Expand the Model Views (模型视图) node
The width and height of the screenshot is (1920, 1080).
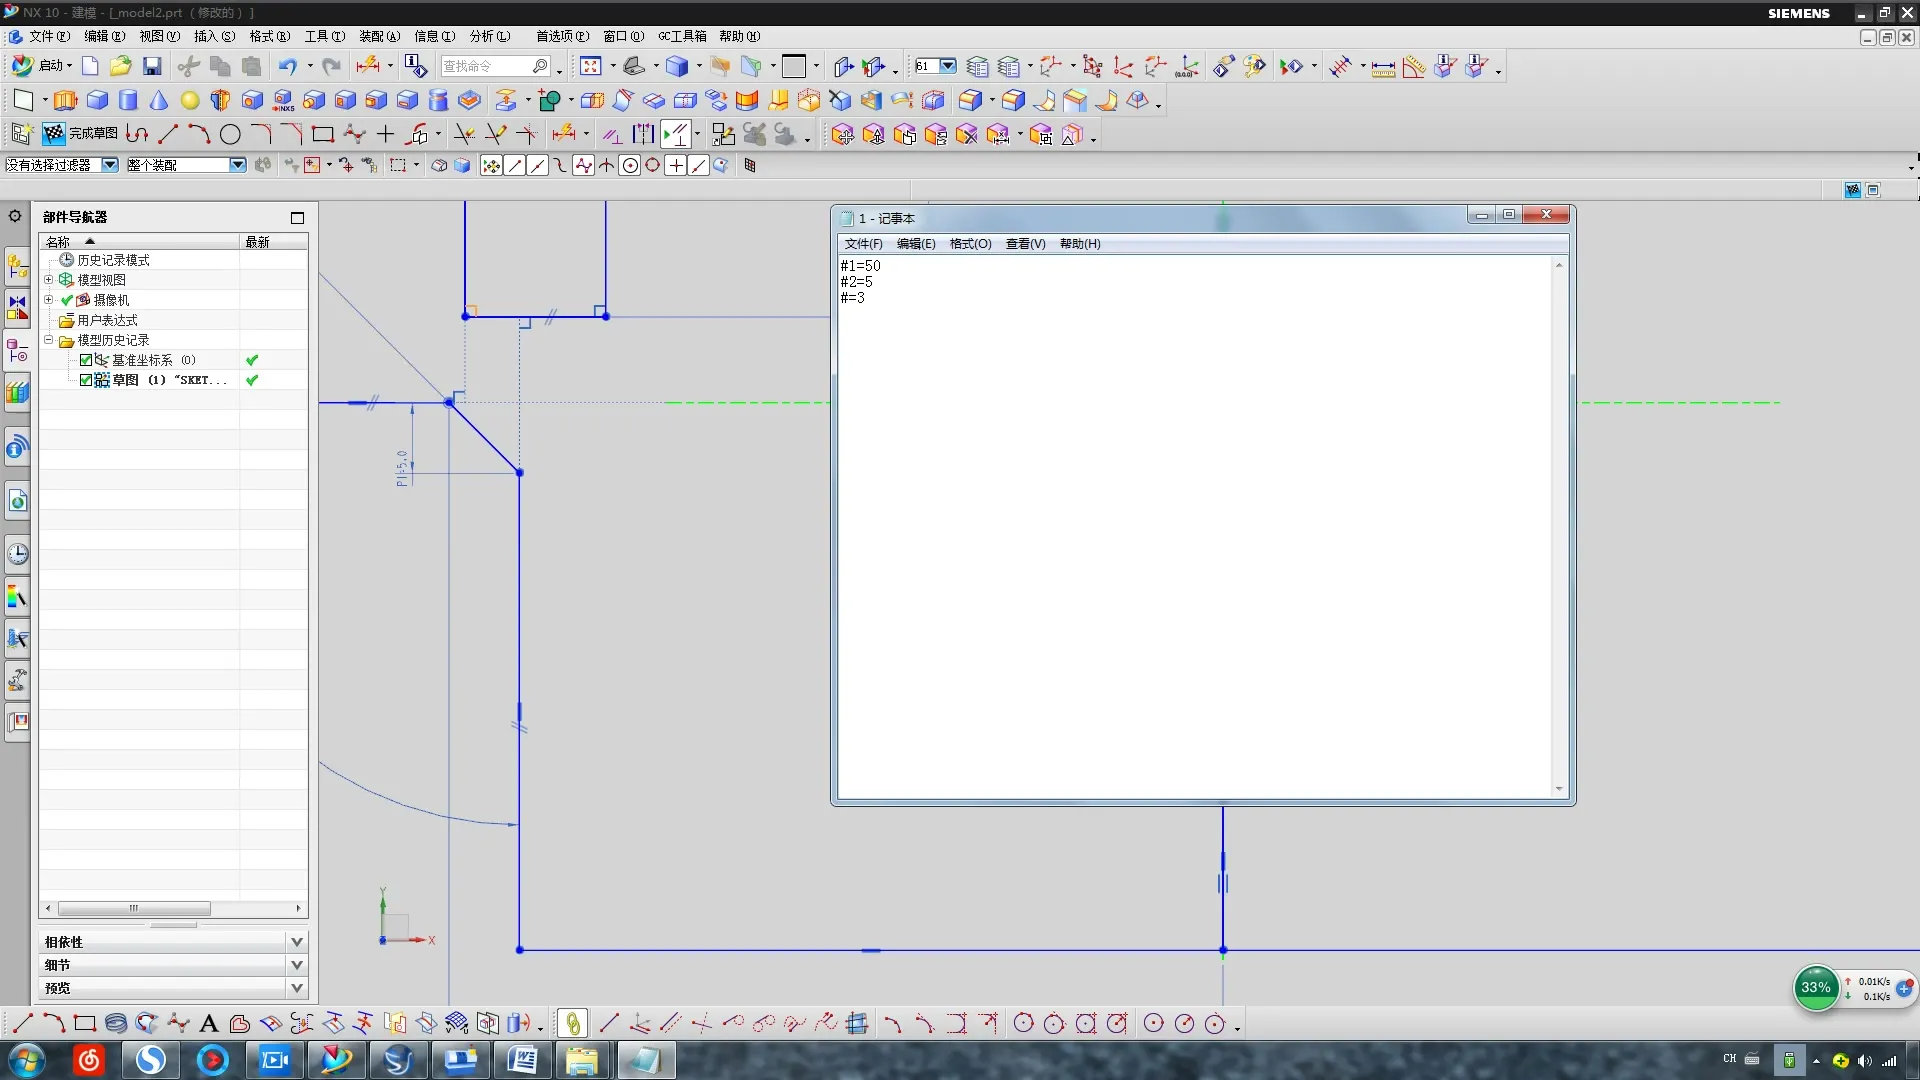click(48, 280)
